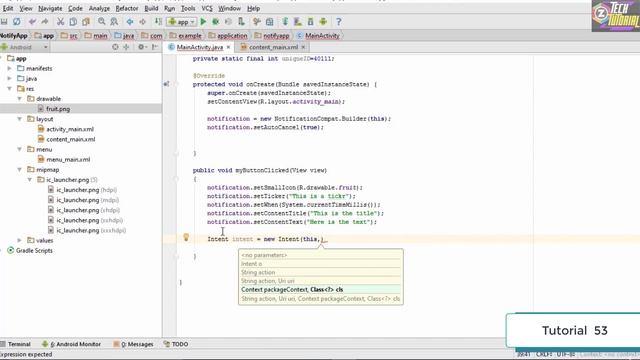Viewport: 640px width, 360px height.
Task: Choose 'Context packageContext, Class<?> cls' parameter hint
Action: click(x=321, y=289)
